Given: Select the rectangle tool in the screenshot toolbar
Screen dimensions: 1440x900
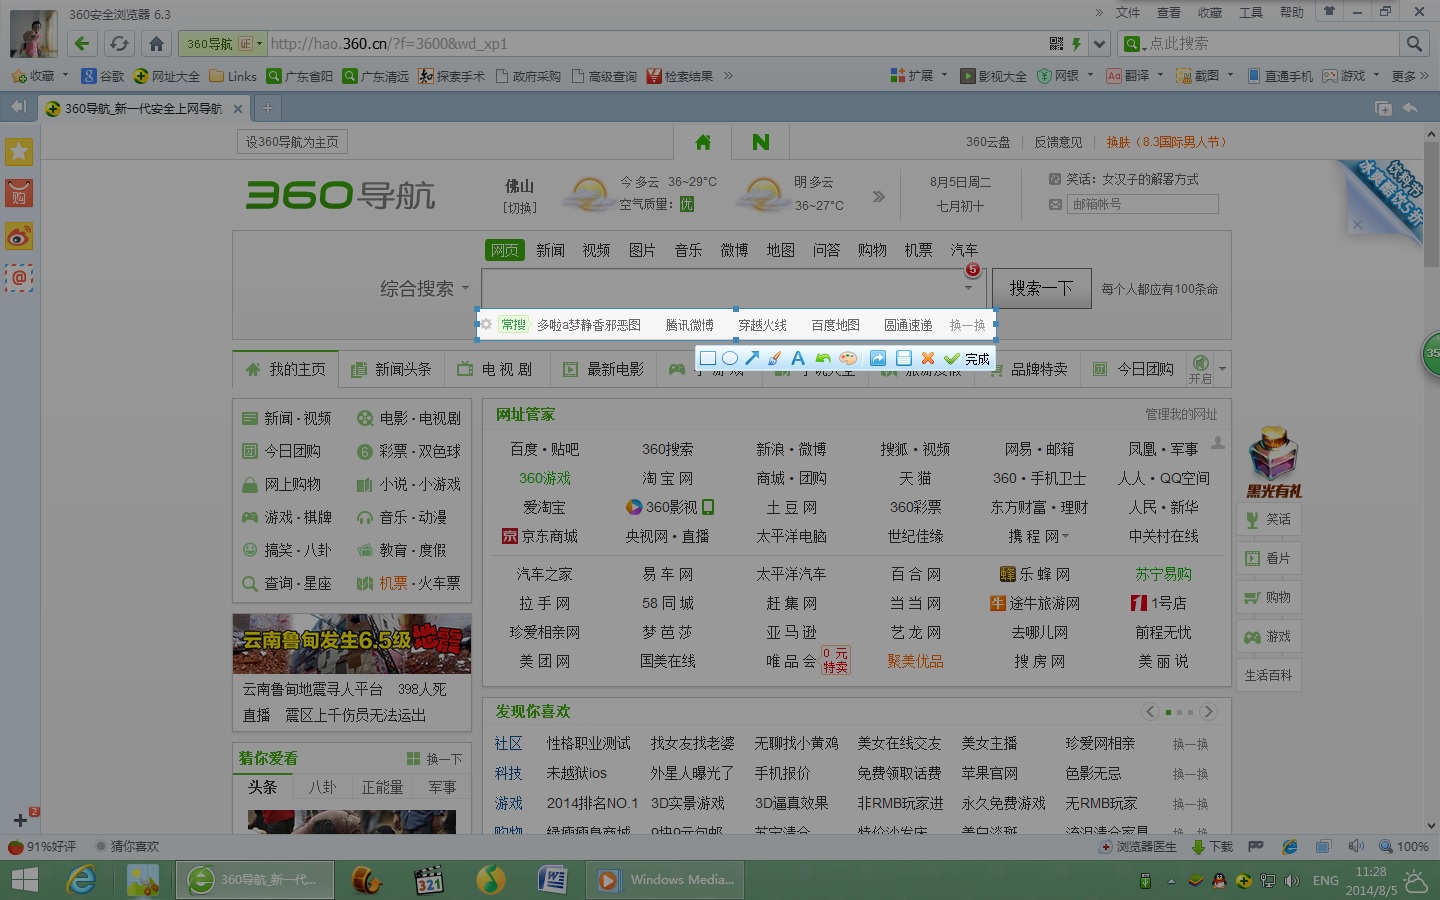Looking at the screenshot, I should (x=708, y=358).
